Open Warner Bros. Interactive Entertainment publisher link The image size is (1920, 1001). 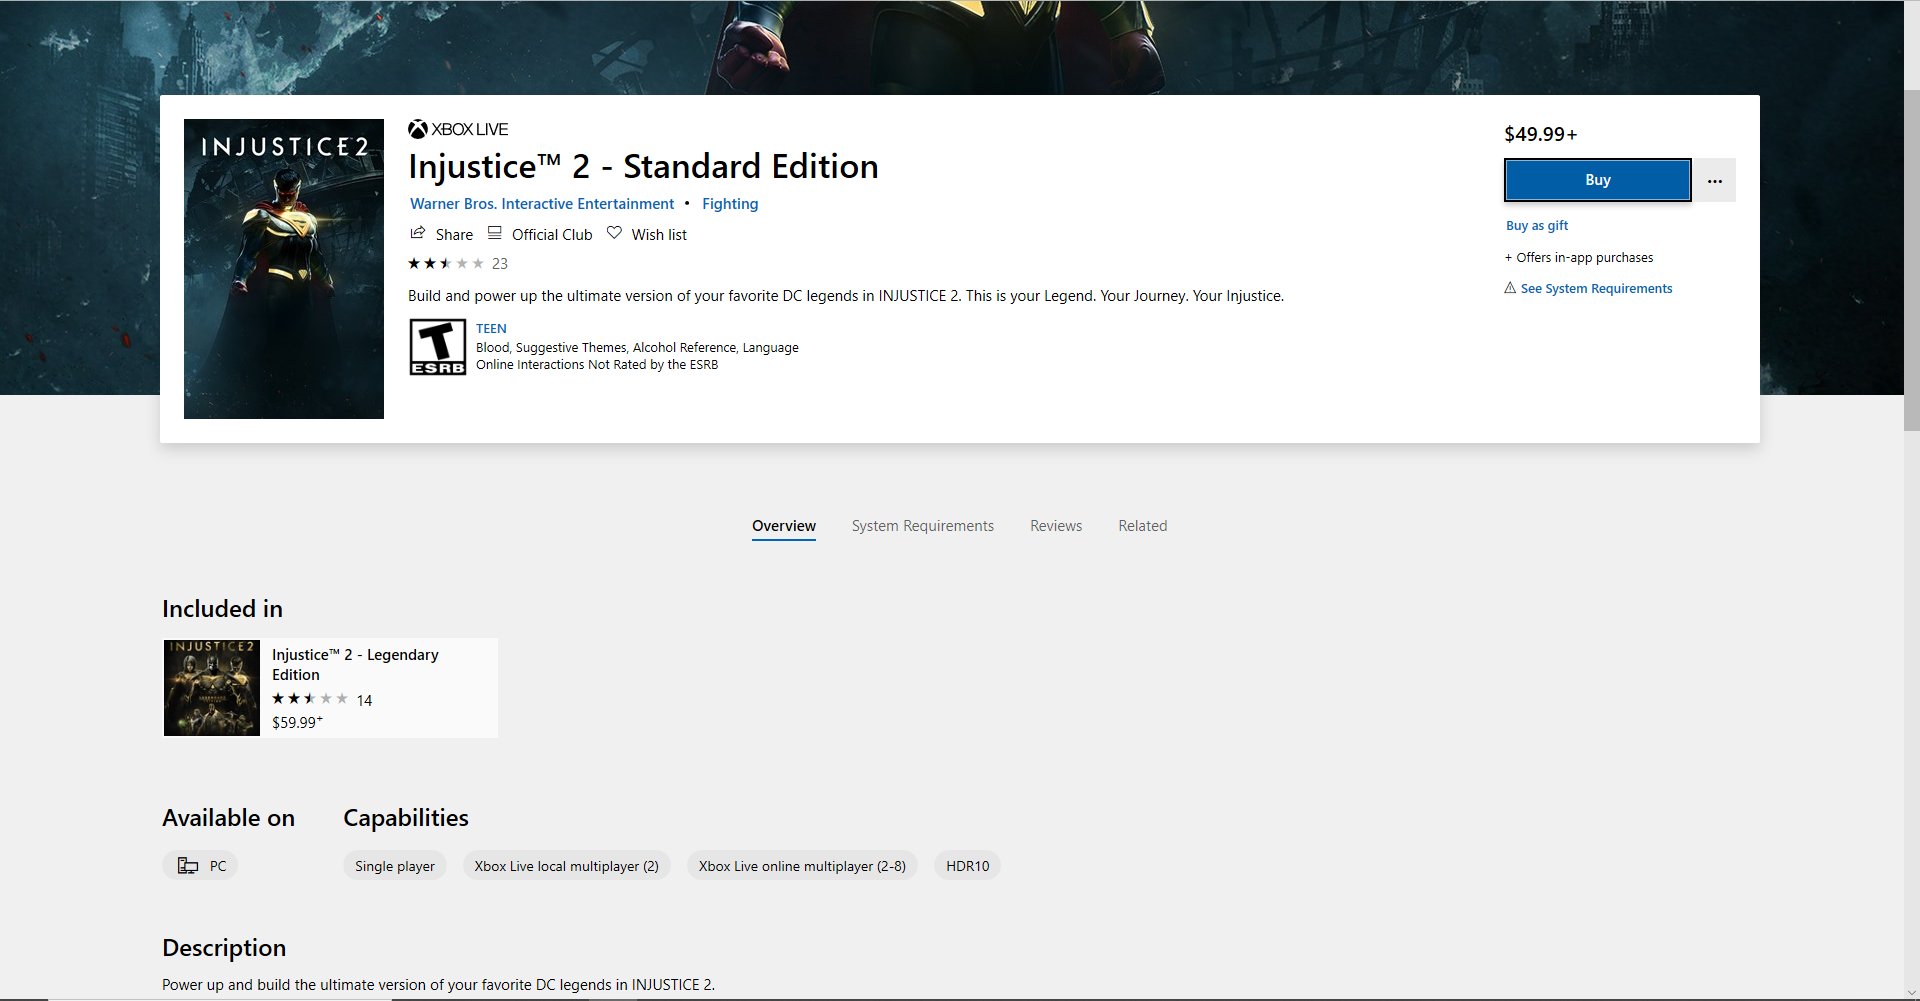point(542,204)
